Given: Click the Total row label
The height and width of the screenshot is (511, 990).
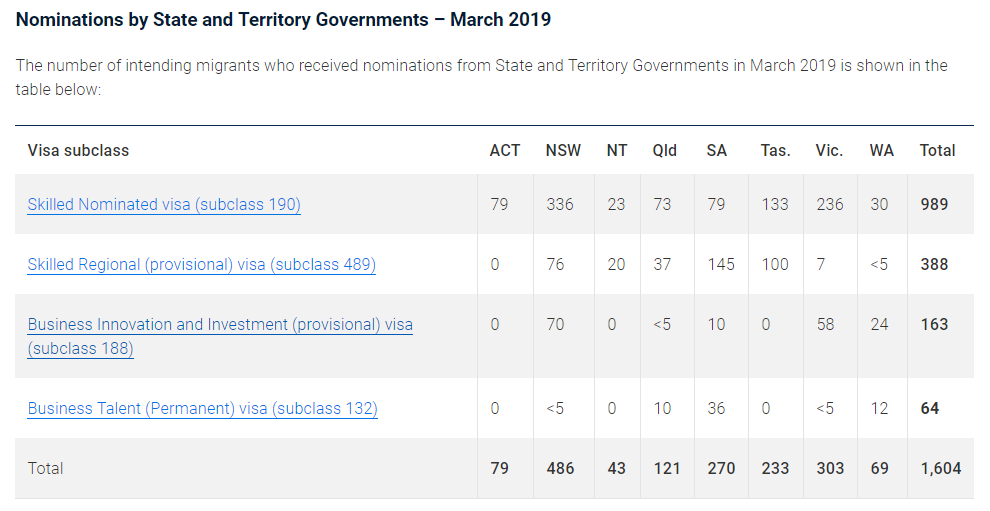Looking at the screenshot, I should point(46,468).
